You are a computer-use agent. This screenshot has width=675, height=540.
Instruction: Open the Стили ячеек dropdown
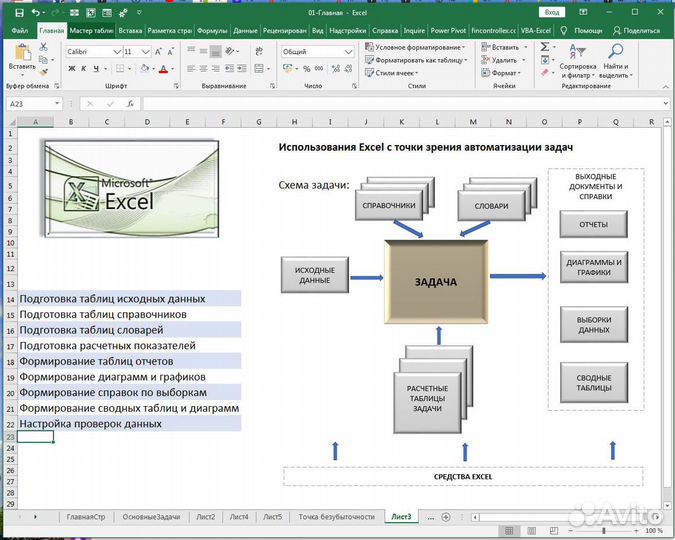tap(392, 73)
